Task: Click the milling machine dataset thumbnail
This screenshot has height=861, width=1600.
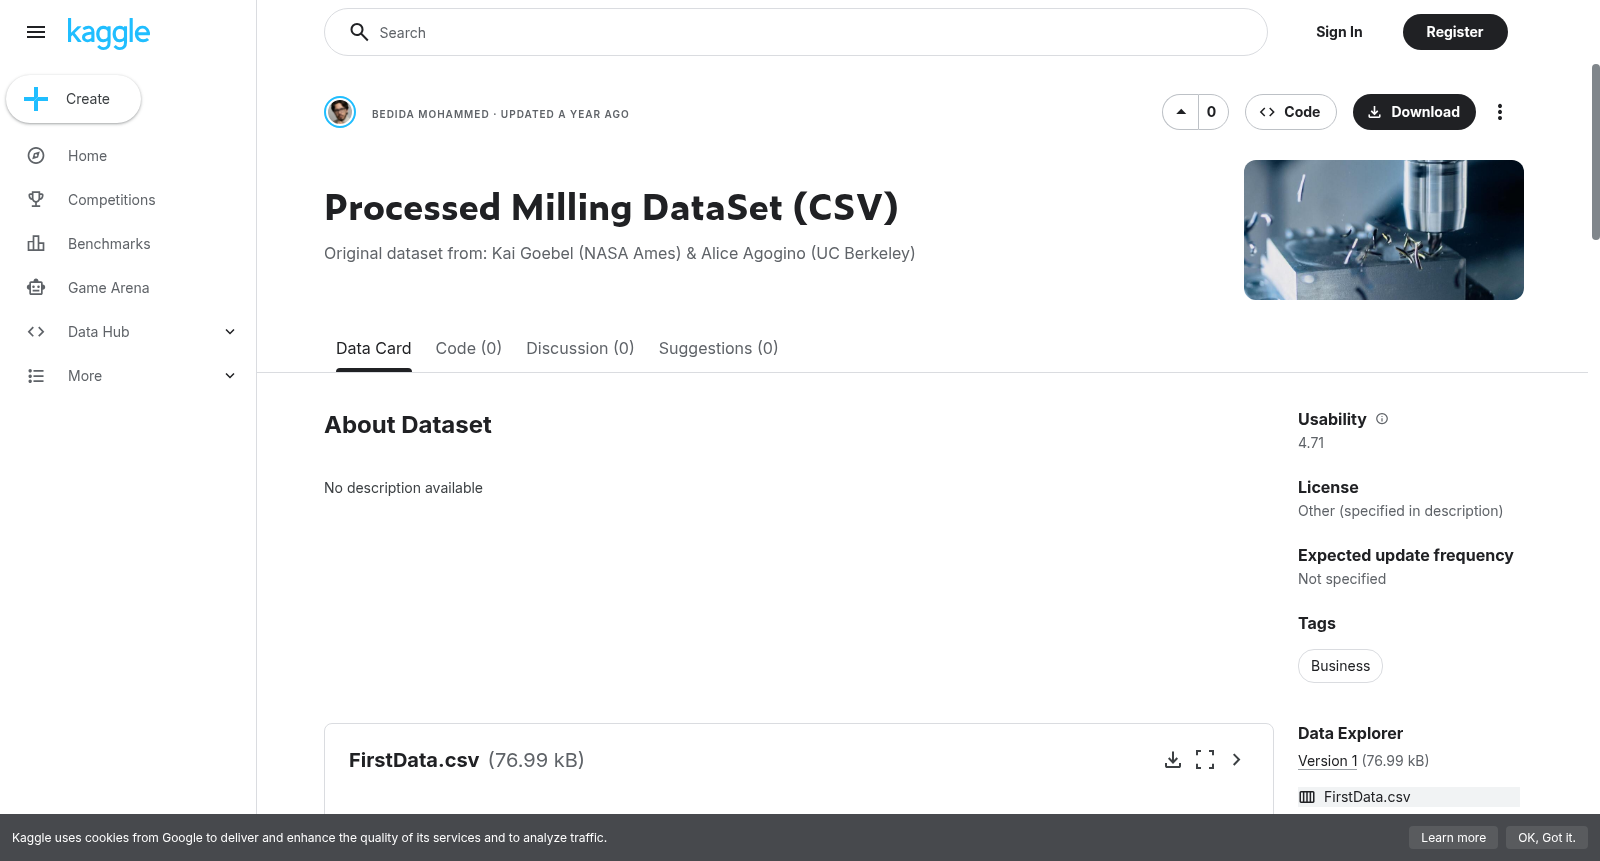Action: point(1384,230)
